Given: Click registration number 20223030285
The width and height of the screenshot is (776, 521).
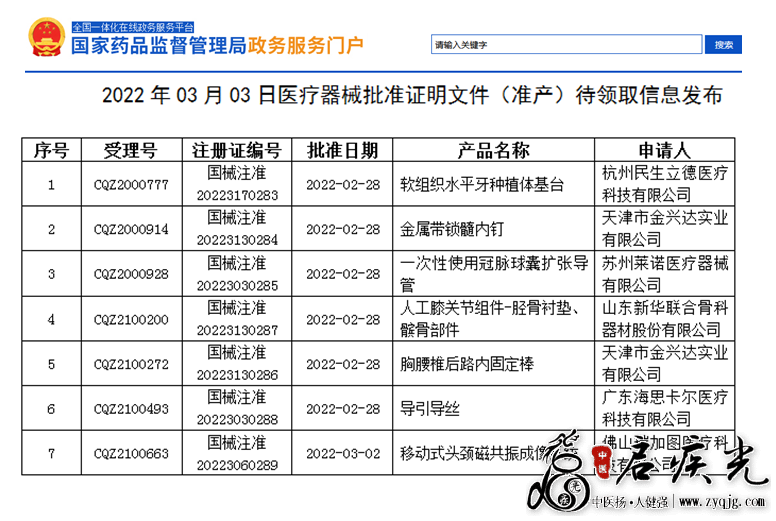Looking at the screenshot, I should coord(237,285).
